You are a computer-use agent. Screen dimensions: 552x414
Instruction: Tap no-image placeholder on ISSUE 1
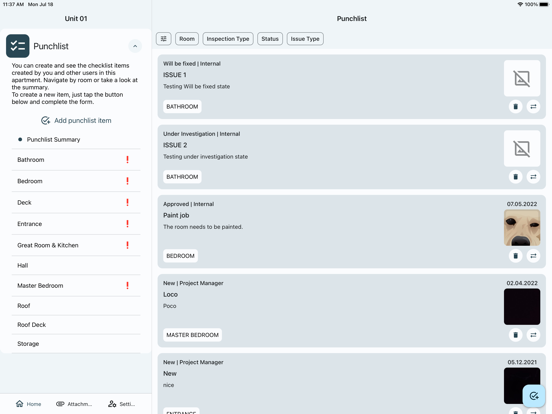click(x=522, y=78)
